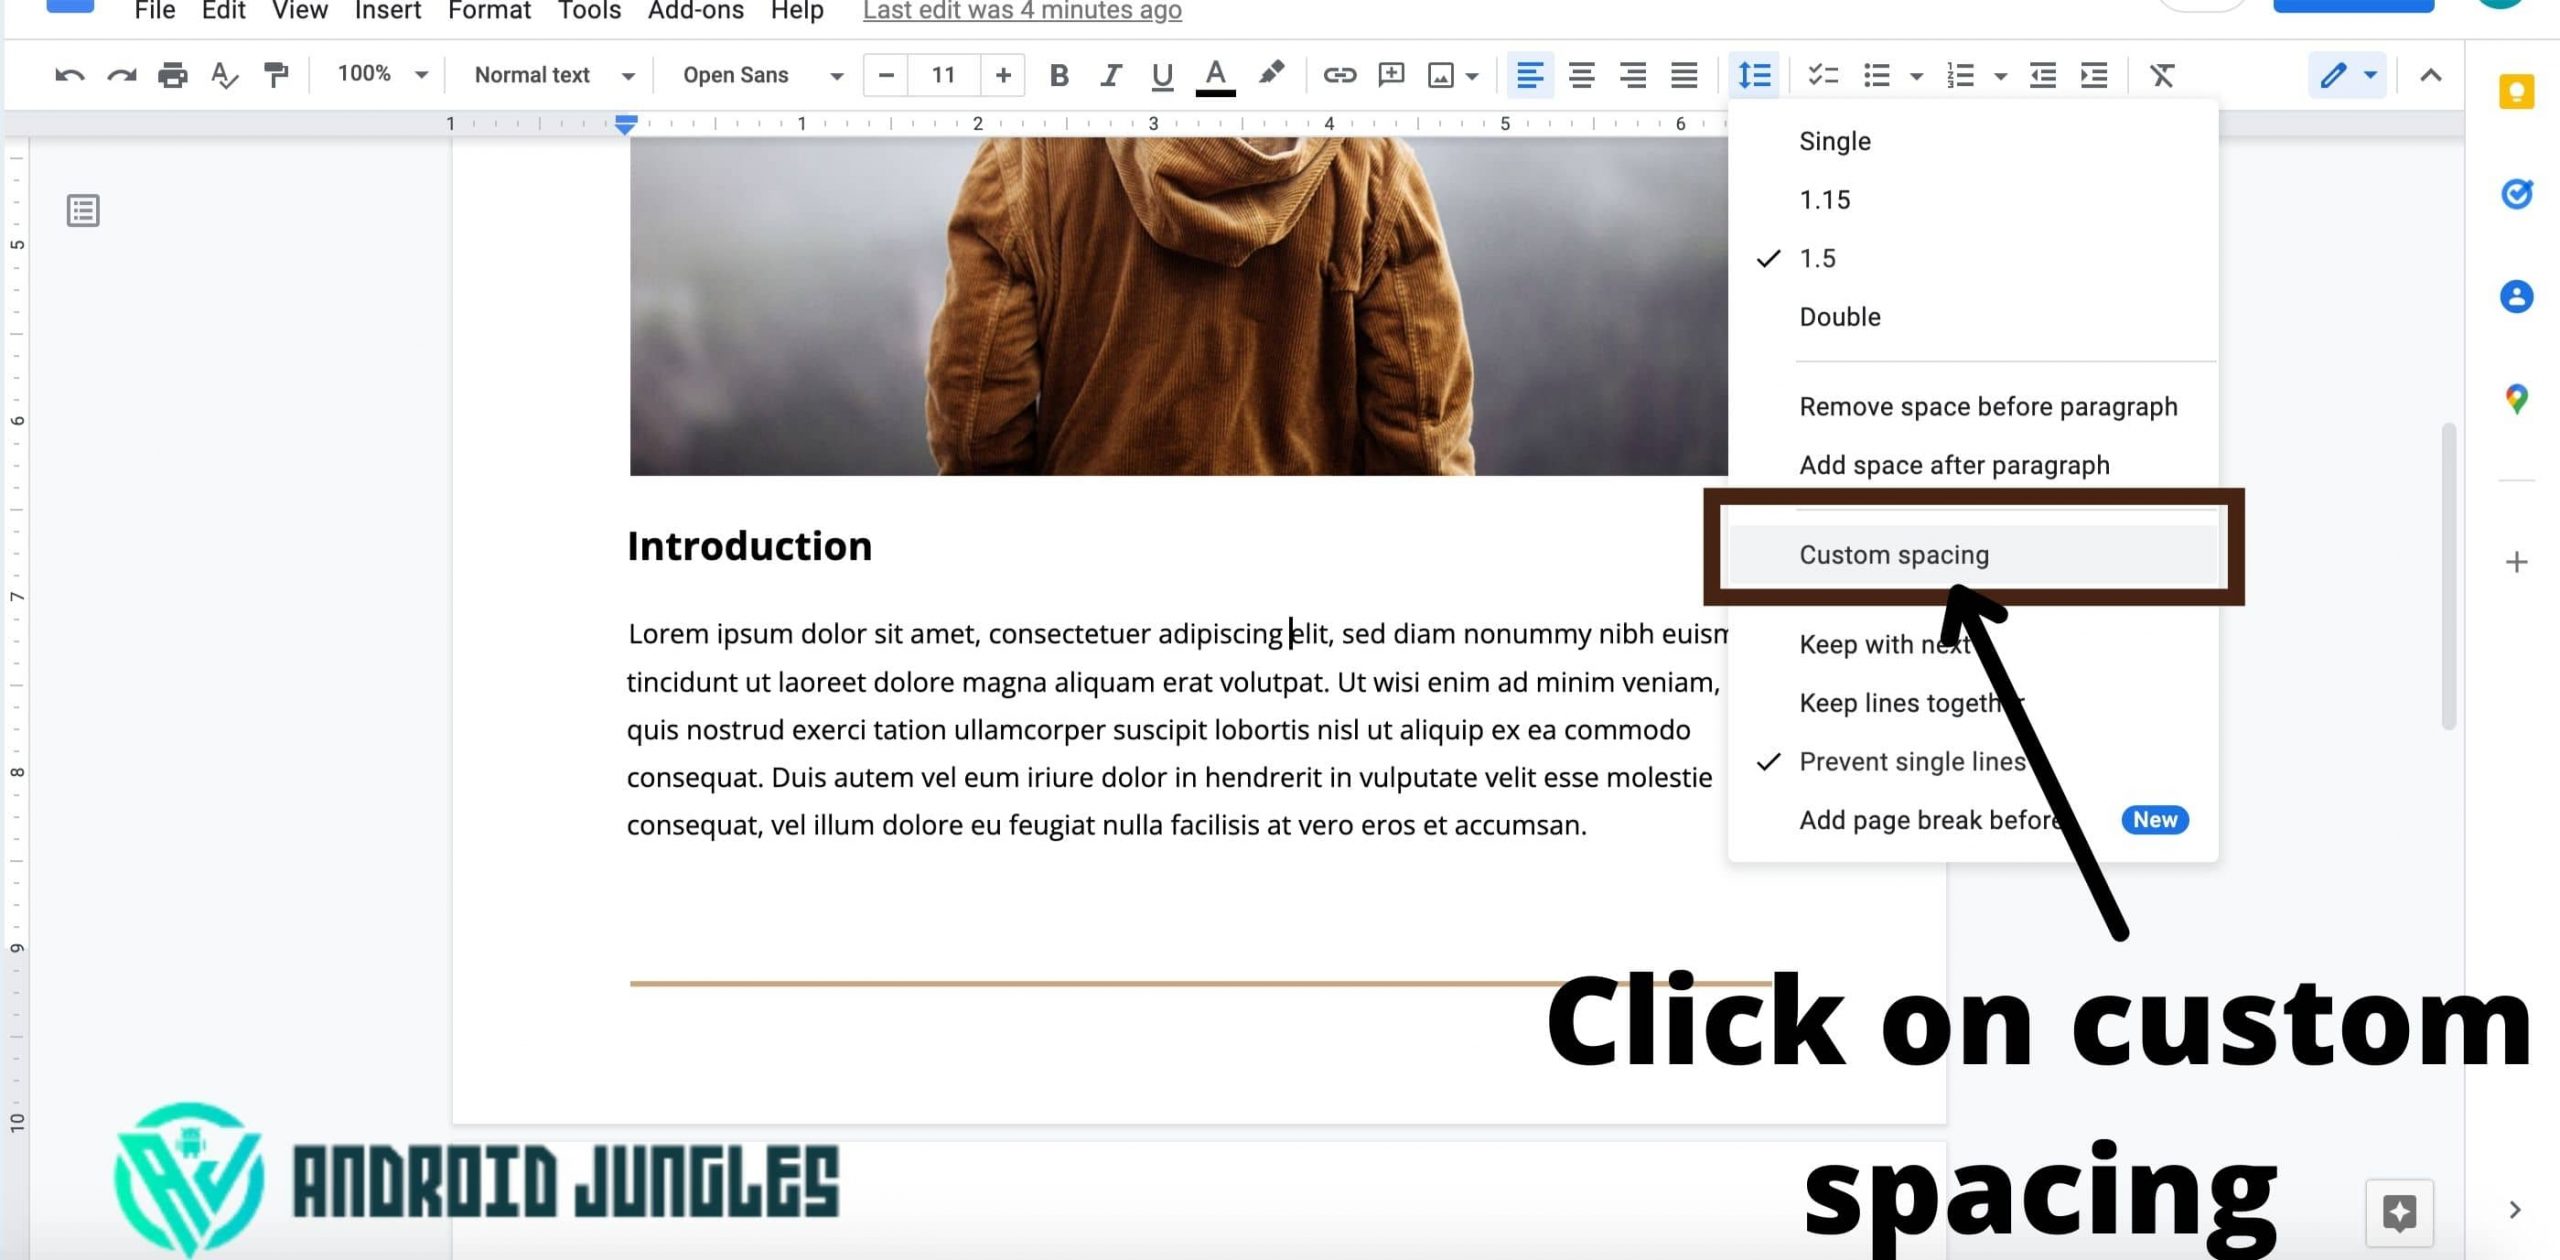Screen dimensions: 2560x1260
Task: Click the Increase indent icon
Action: click(2094, 75)
